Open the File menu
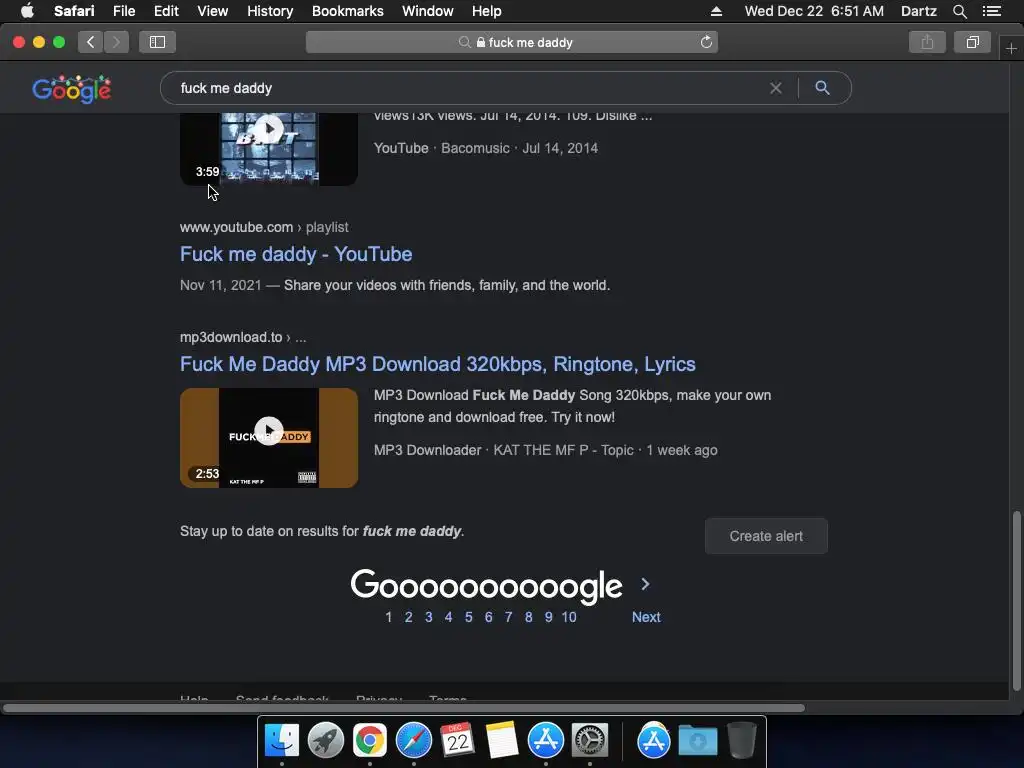Image resolution: width=1024 pixels, height=768 pixels. (x=123, y=11)
